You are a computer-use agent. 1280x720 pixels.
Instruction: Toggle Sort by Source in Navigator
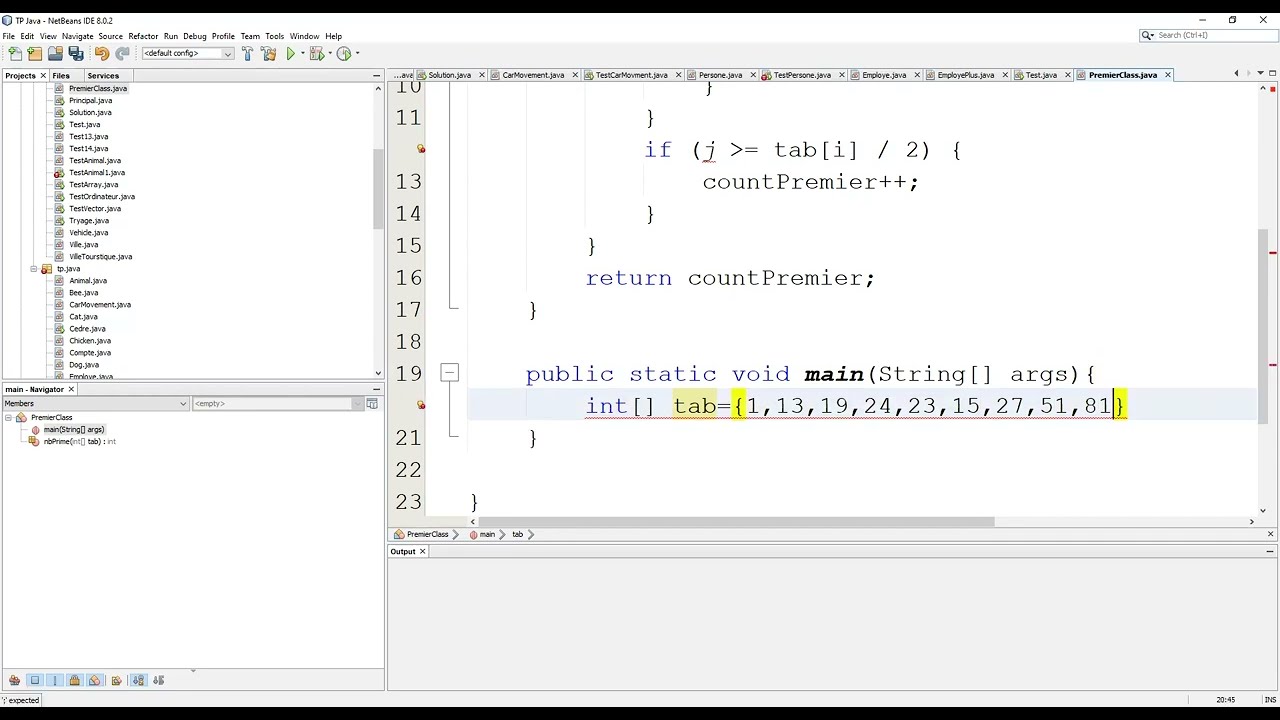158,680
